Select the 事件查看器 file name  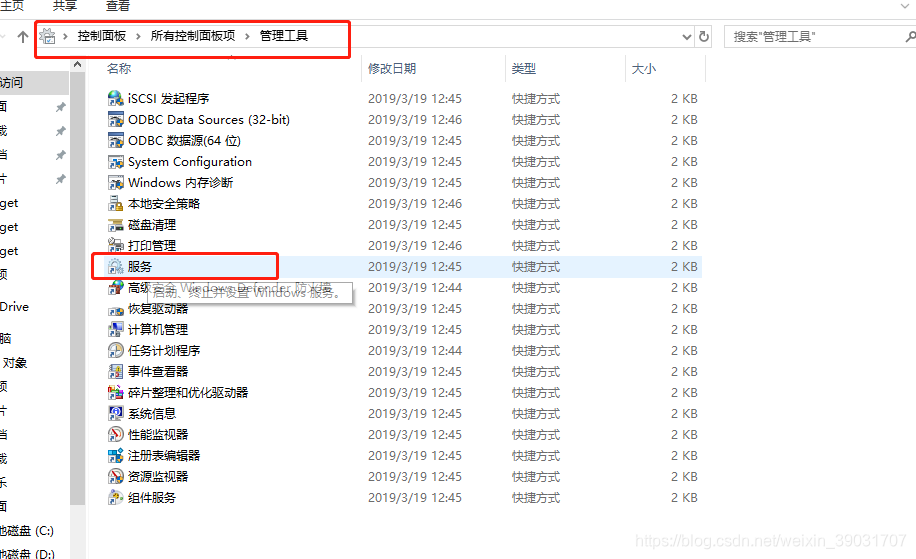pyautogui.click(x=158, y=372)
